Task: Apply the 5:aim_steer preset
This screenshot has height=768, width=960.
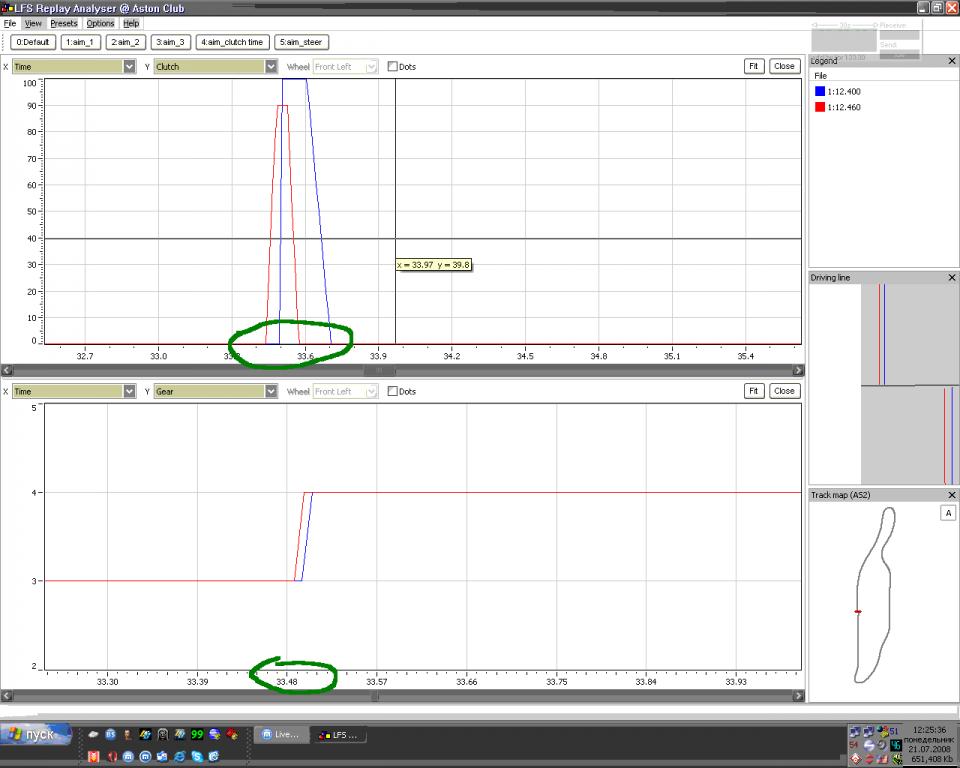Action: (301, 42)
